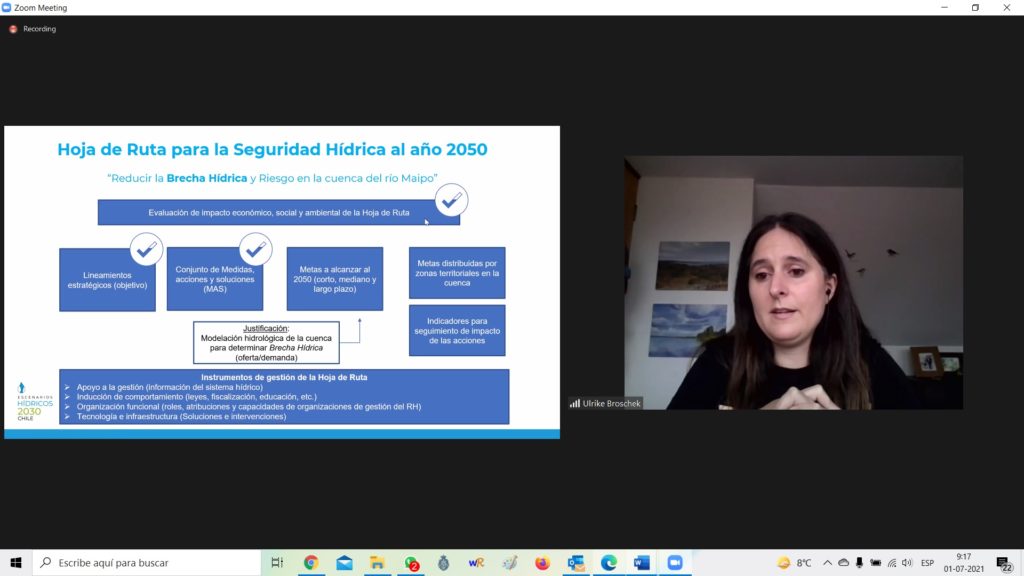This screenshot has width=1024, height=576.
Task: Expand the hidden system tray icons
Action: tap(827, 563)
